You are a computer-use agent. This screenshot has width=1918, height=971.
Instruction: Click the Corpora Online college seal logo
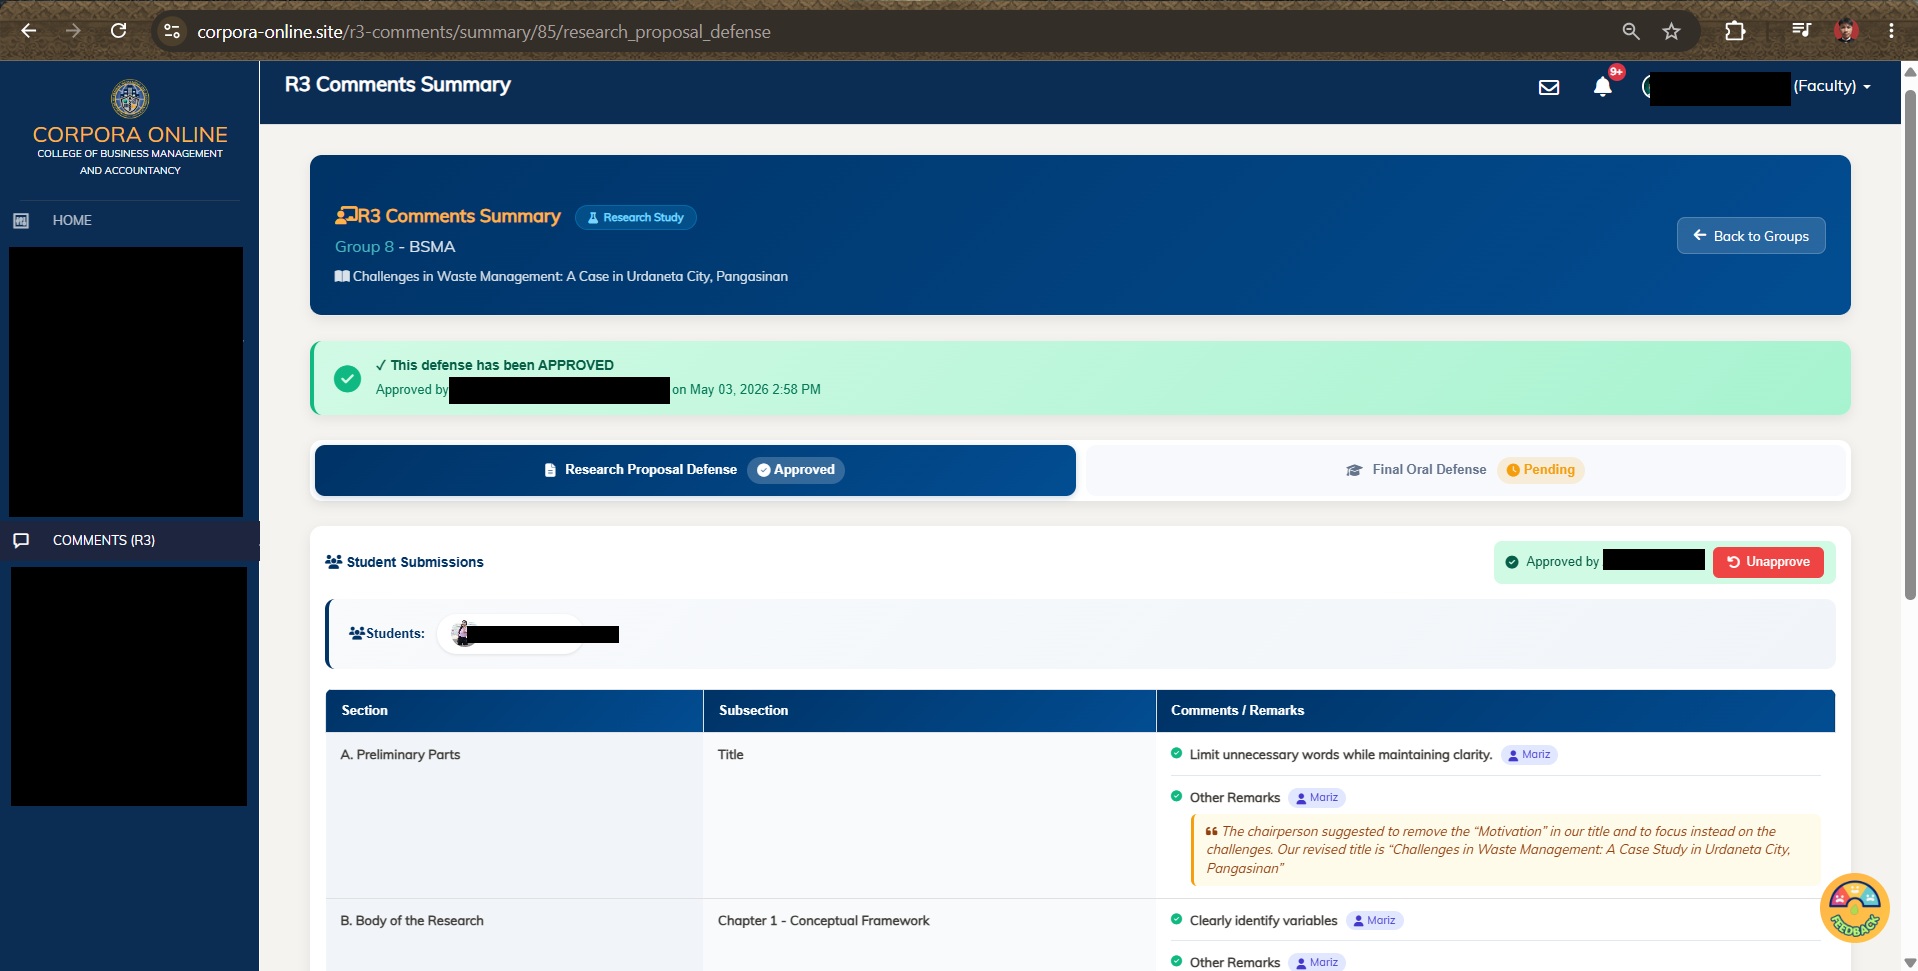pos(130,99)
